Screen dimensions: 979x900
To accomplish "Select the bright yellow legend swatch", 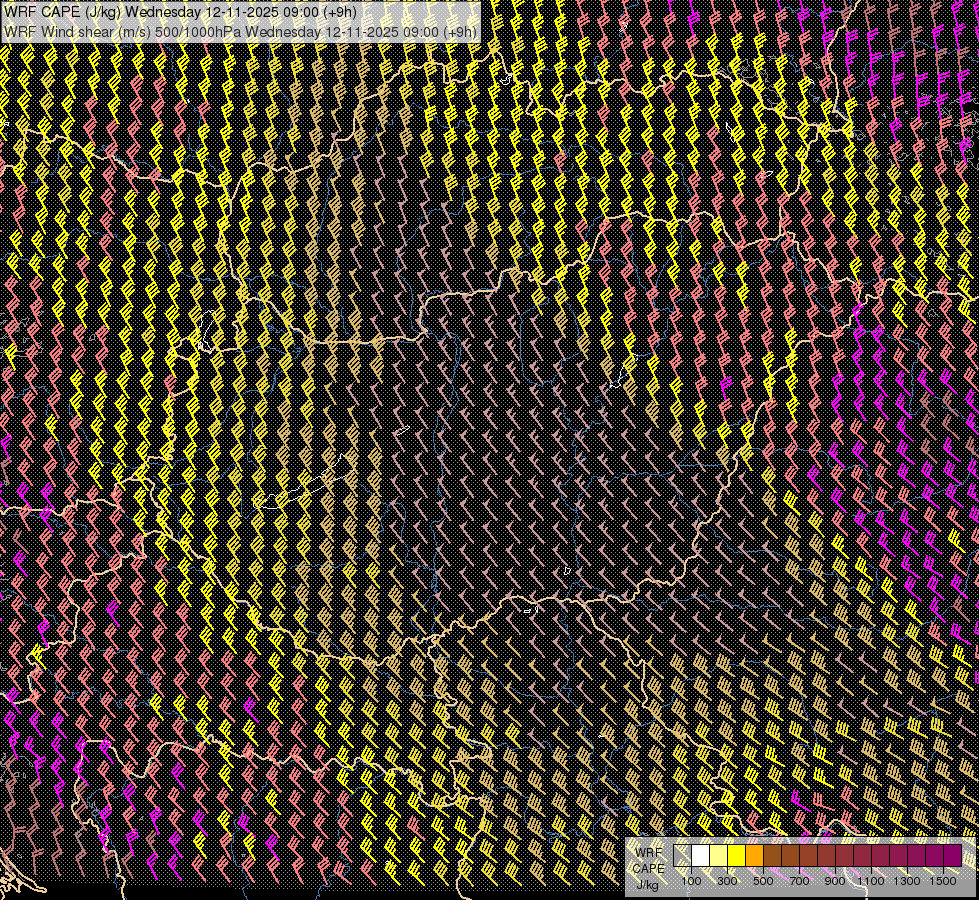I will (737, 856).
